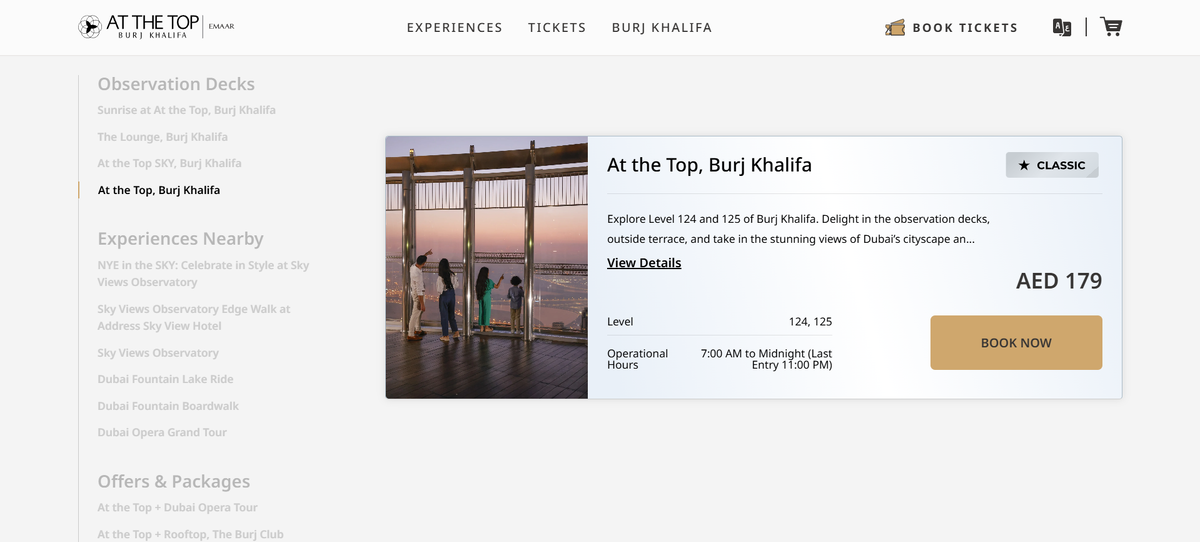Open the shopping cart
This screenshot has height=542, width=1200.
pyautogui.click(x=1110, y=27)
